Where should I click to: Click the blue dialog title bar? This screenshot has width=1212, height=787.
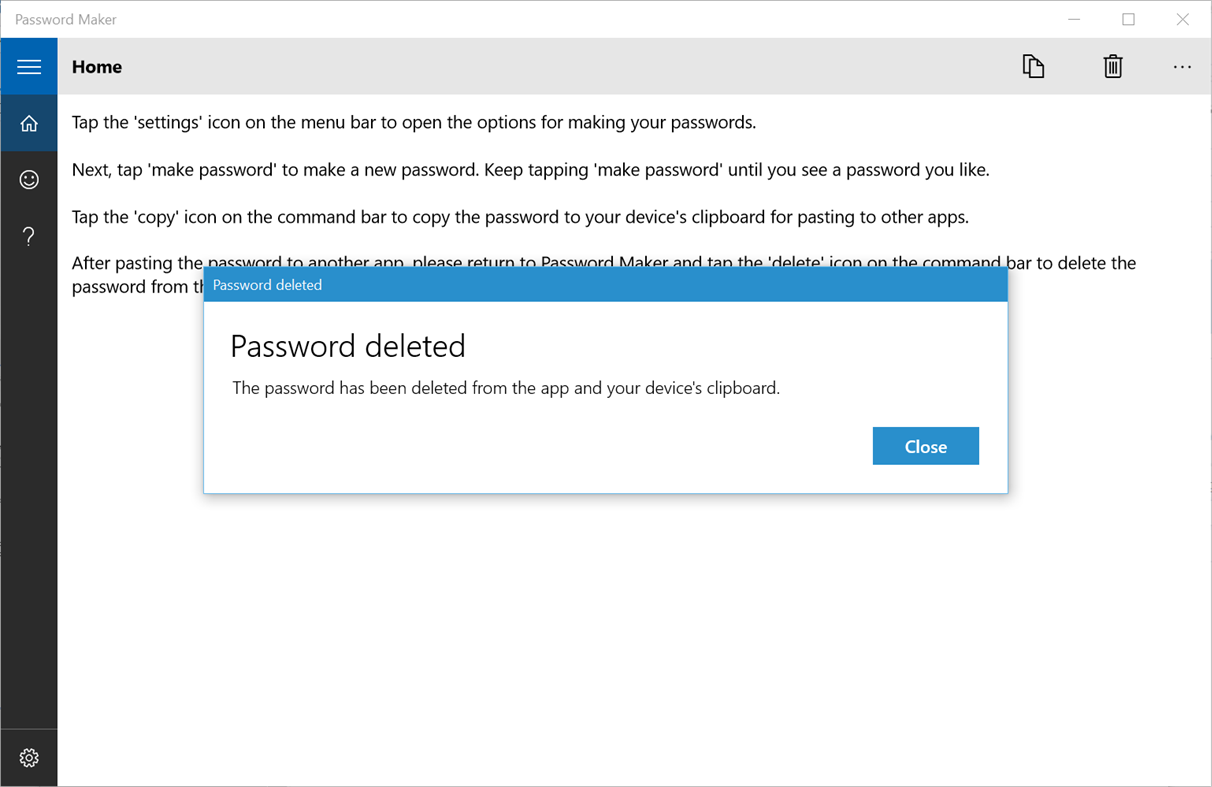click(x=605, y=285)
